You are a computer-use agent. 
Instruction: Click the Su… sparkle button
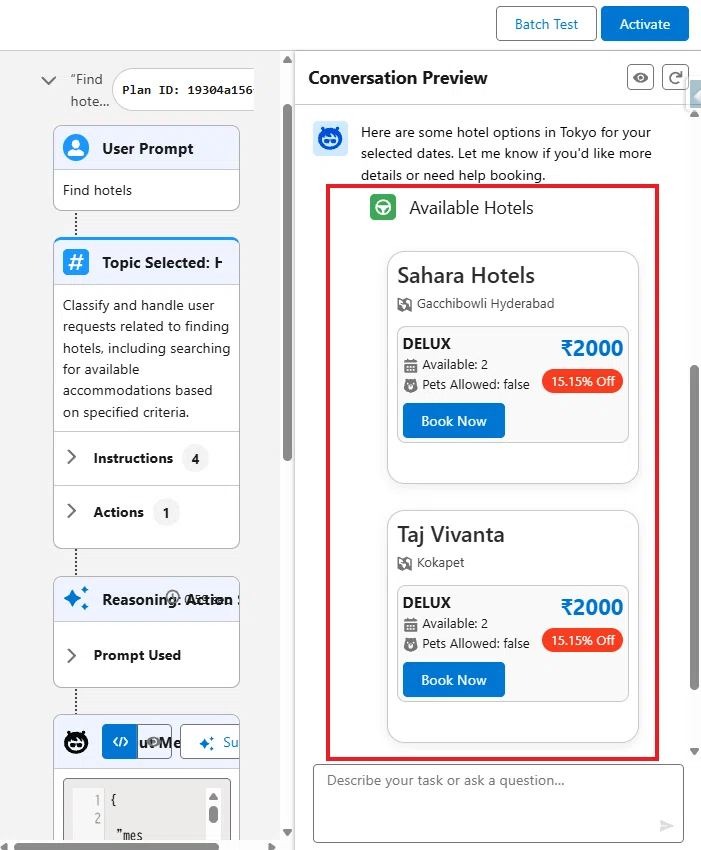click(210, 742)
